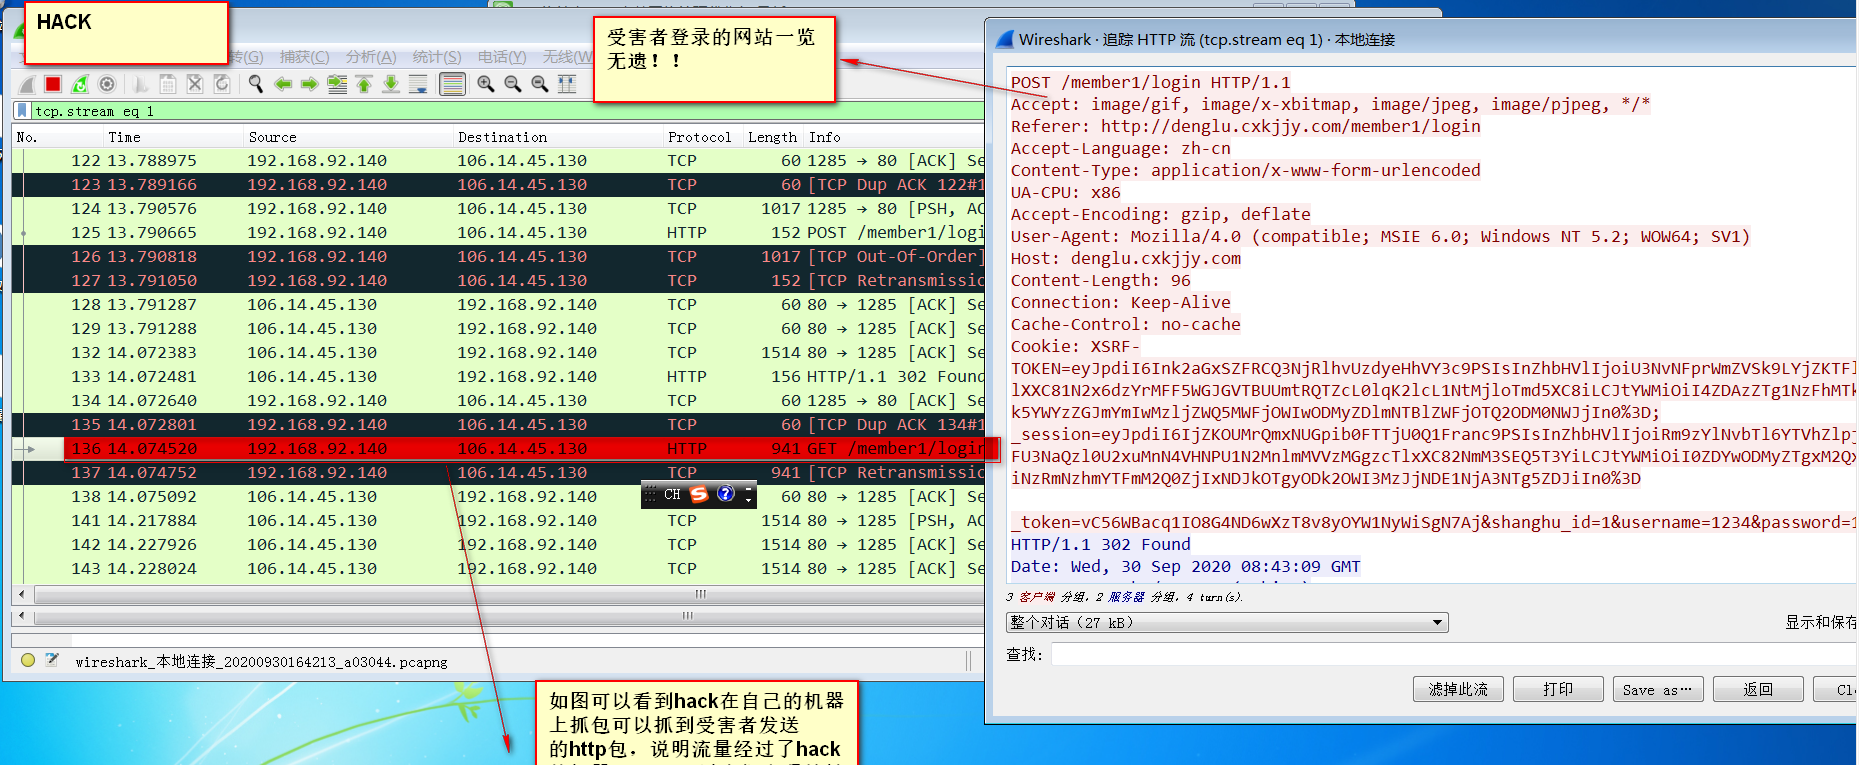The width and height of the screenshot is (1859, 765).
Task: Select packet 122 at 13.788975
Action: tap(498, 160)
